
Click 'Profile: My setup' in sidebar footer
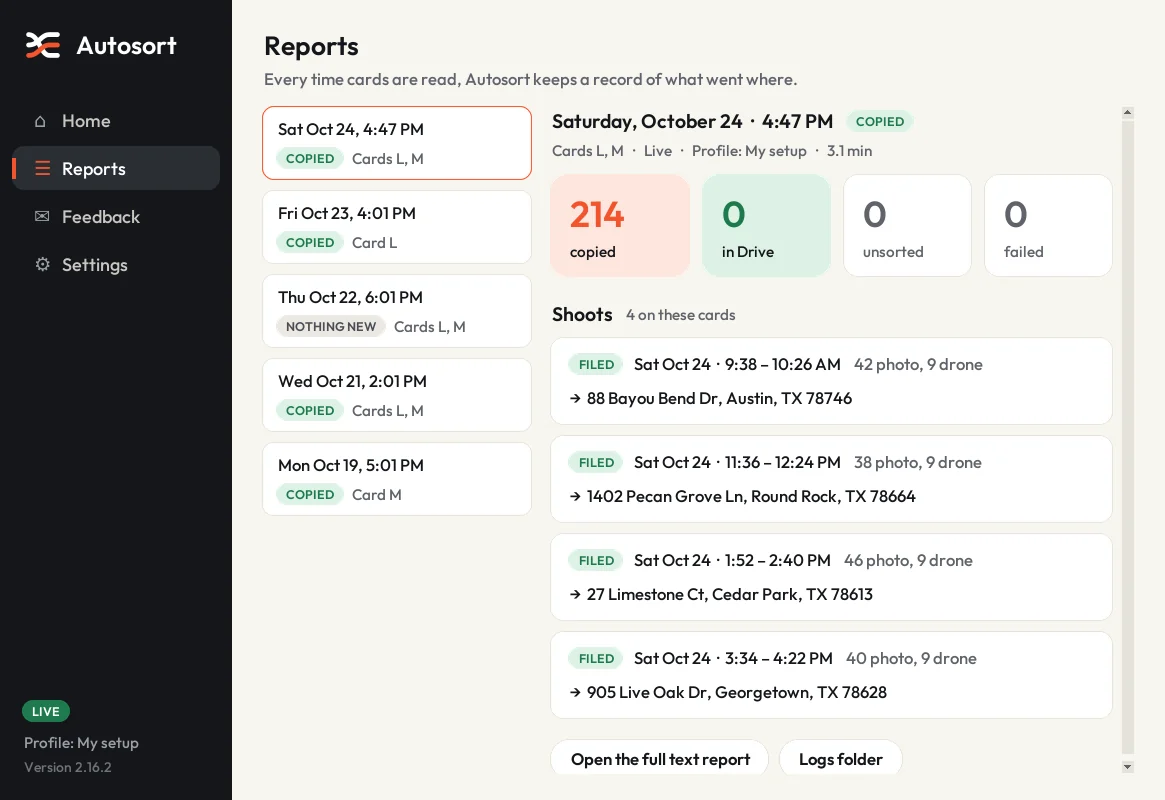[x=81, y=743]
